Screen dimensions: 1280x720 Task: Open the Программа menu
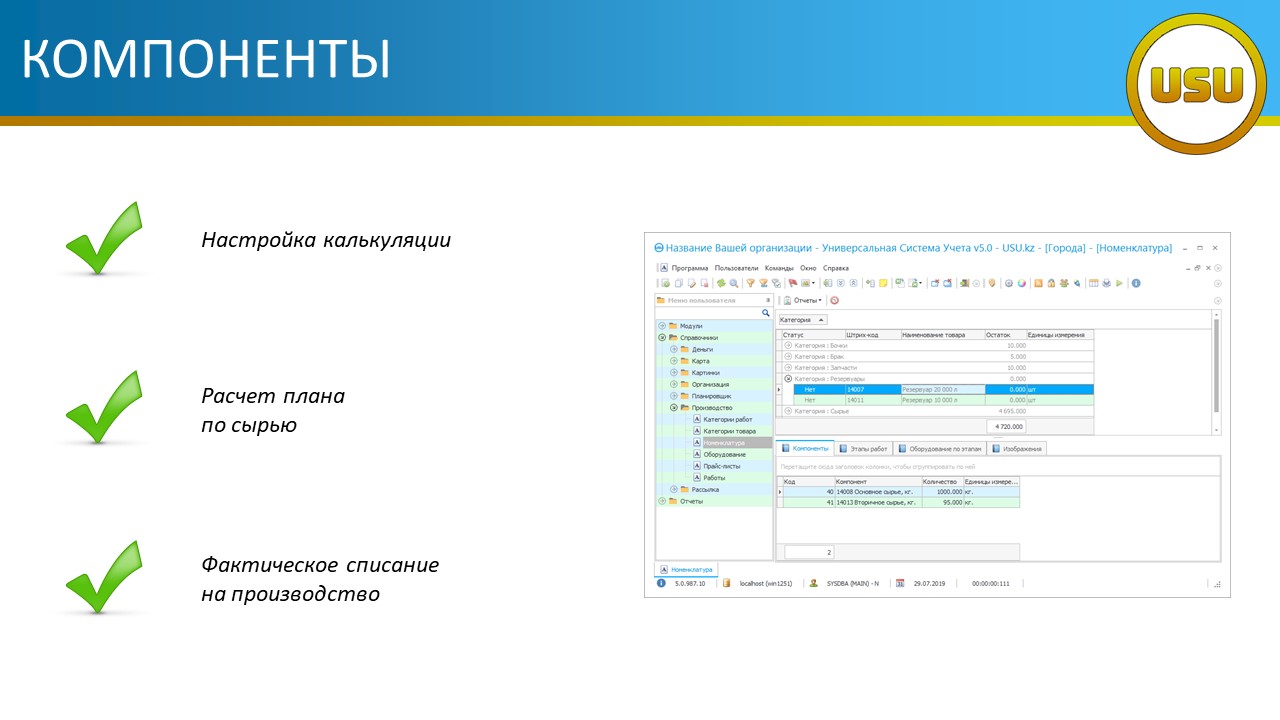[690, 268]
